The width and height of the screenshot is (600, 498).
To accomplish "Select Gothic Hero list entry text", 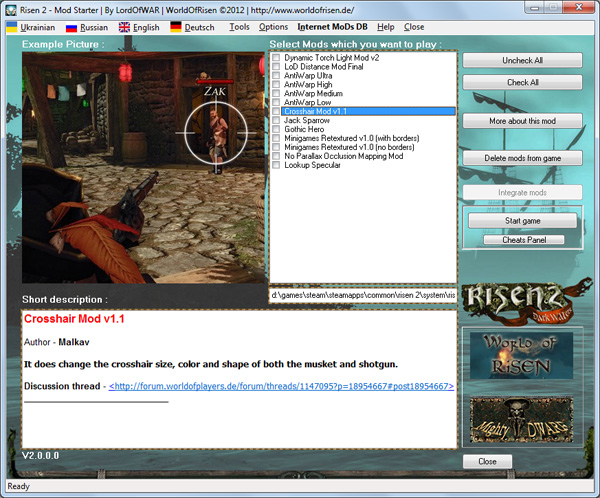I will (x=304, y=129).
